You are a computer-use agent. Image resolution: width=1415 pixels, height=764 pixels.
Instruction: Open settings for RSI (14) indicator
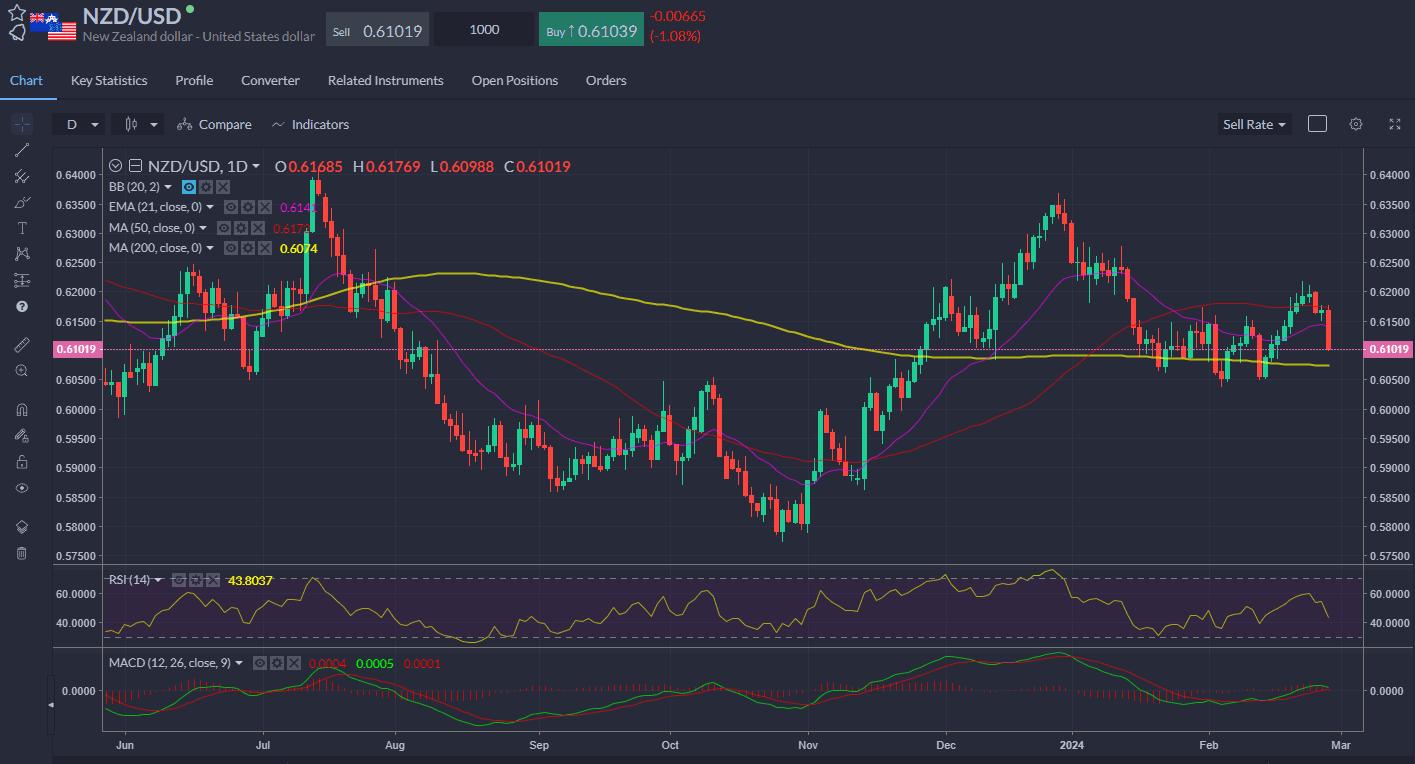click(x=195, y=580)
